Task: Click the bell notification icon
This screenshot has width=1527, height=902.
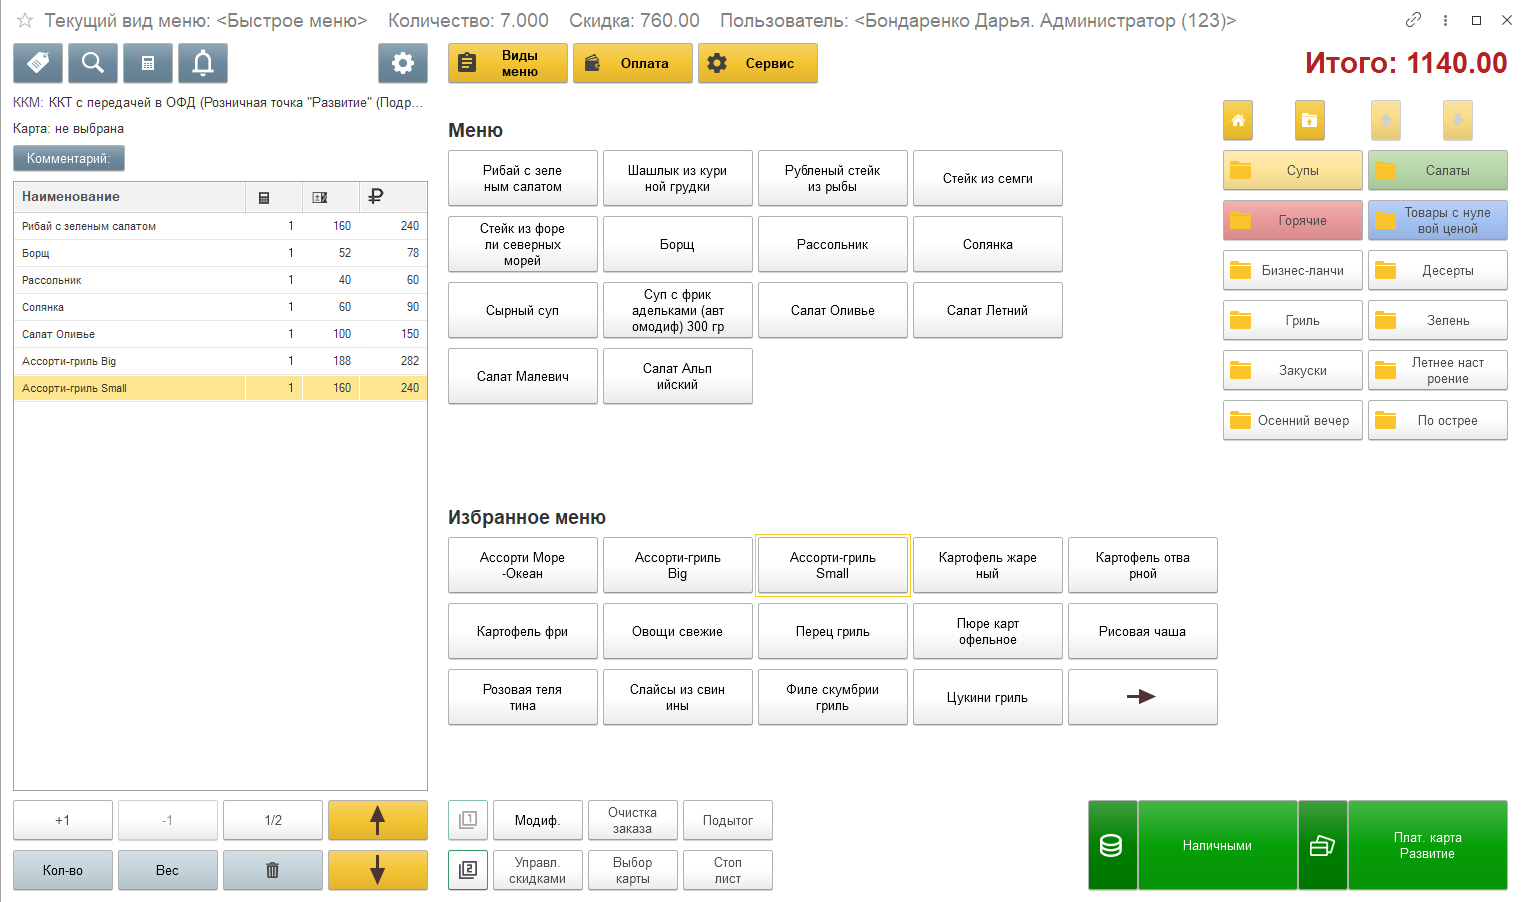Action: click(x=203, y=63)
